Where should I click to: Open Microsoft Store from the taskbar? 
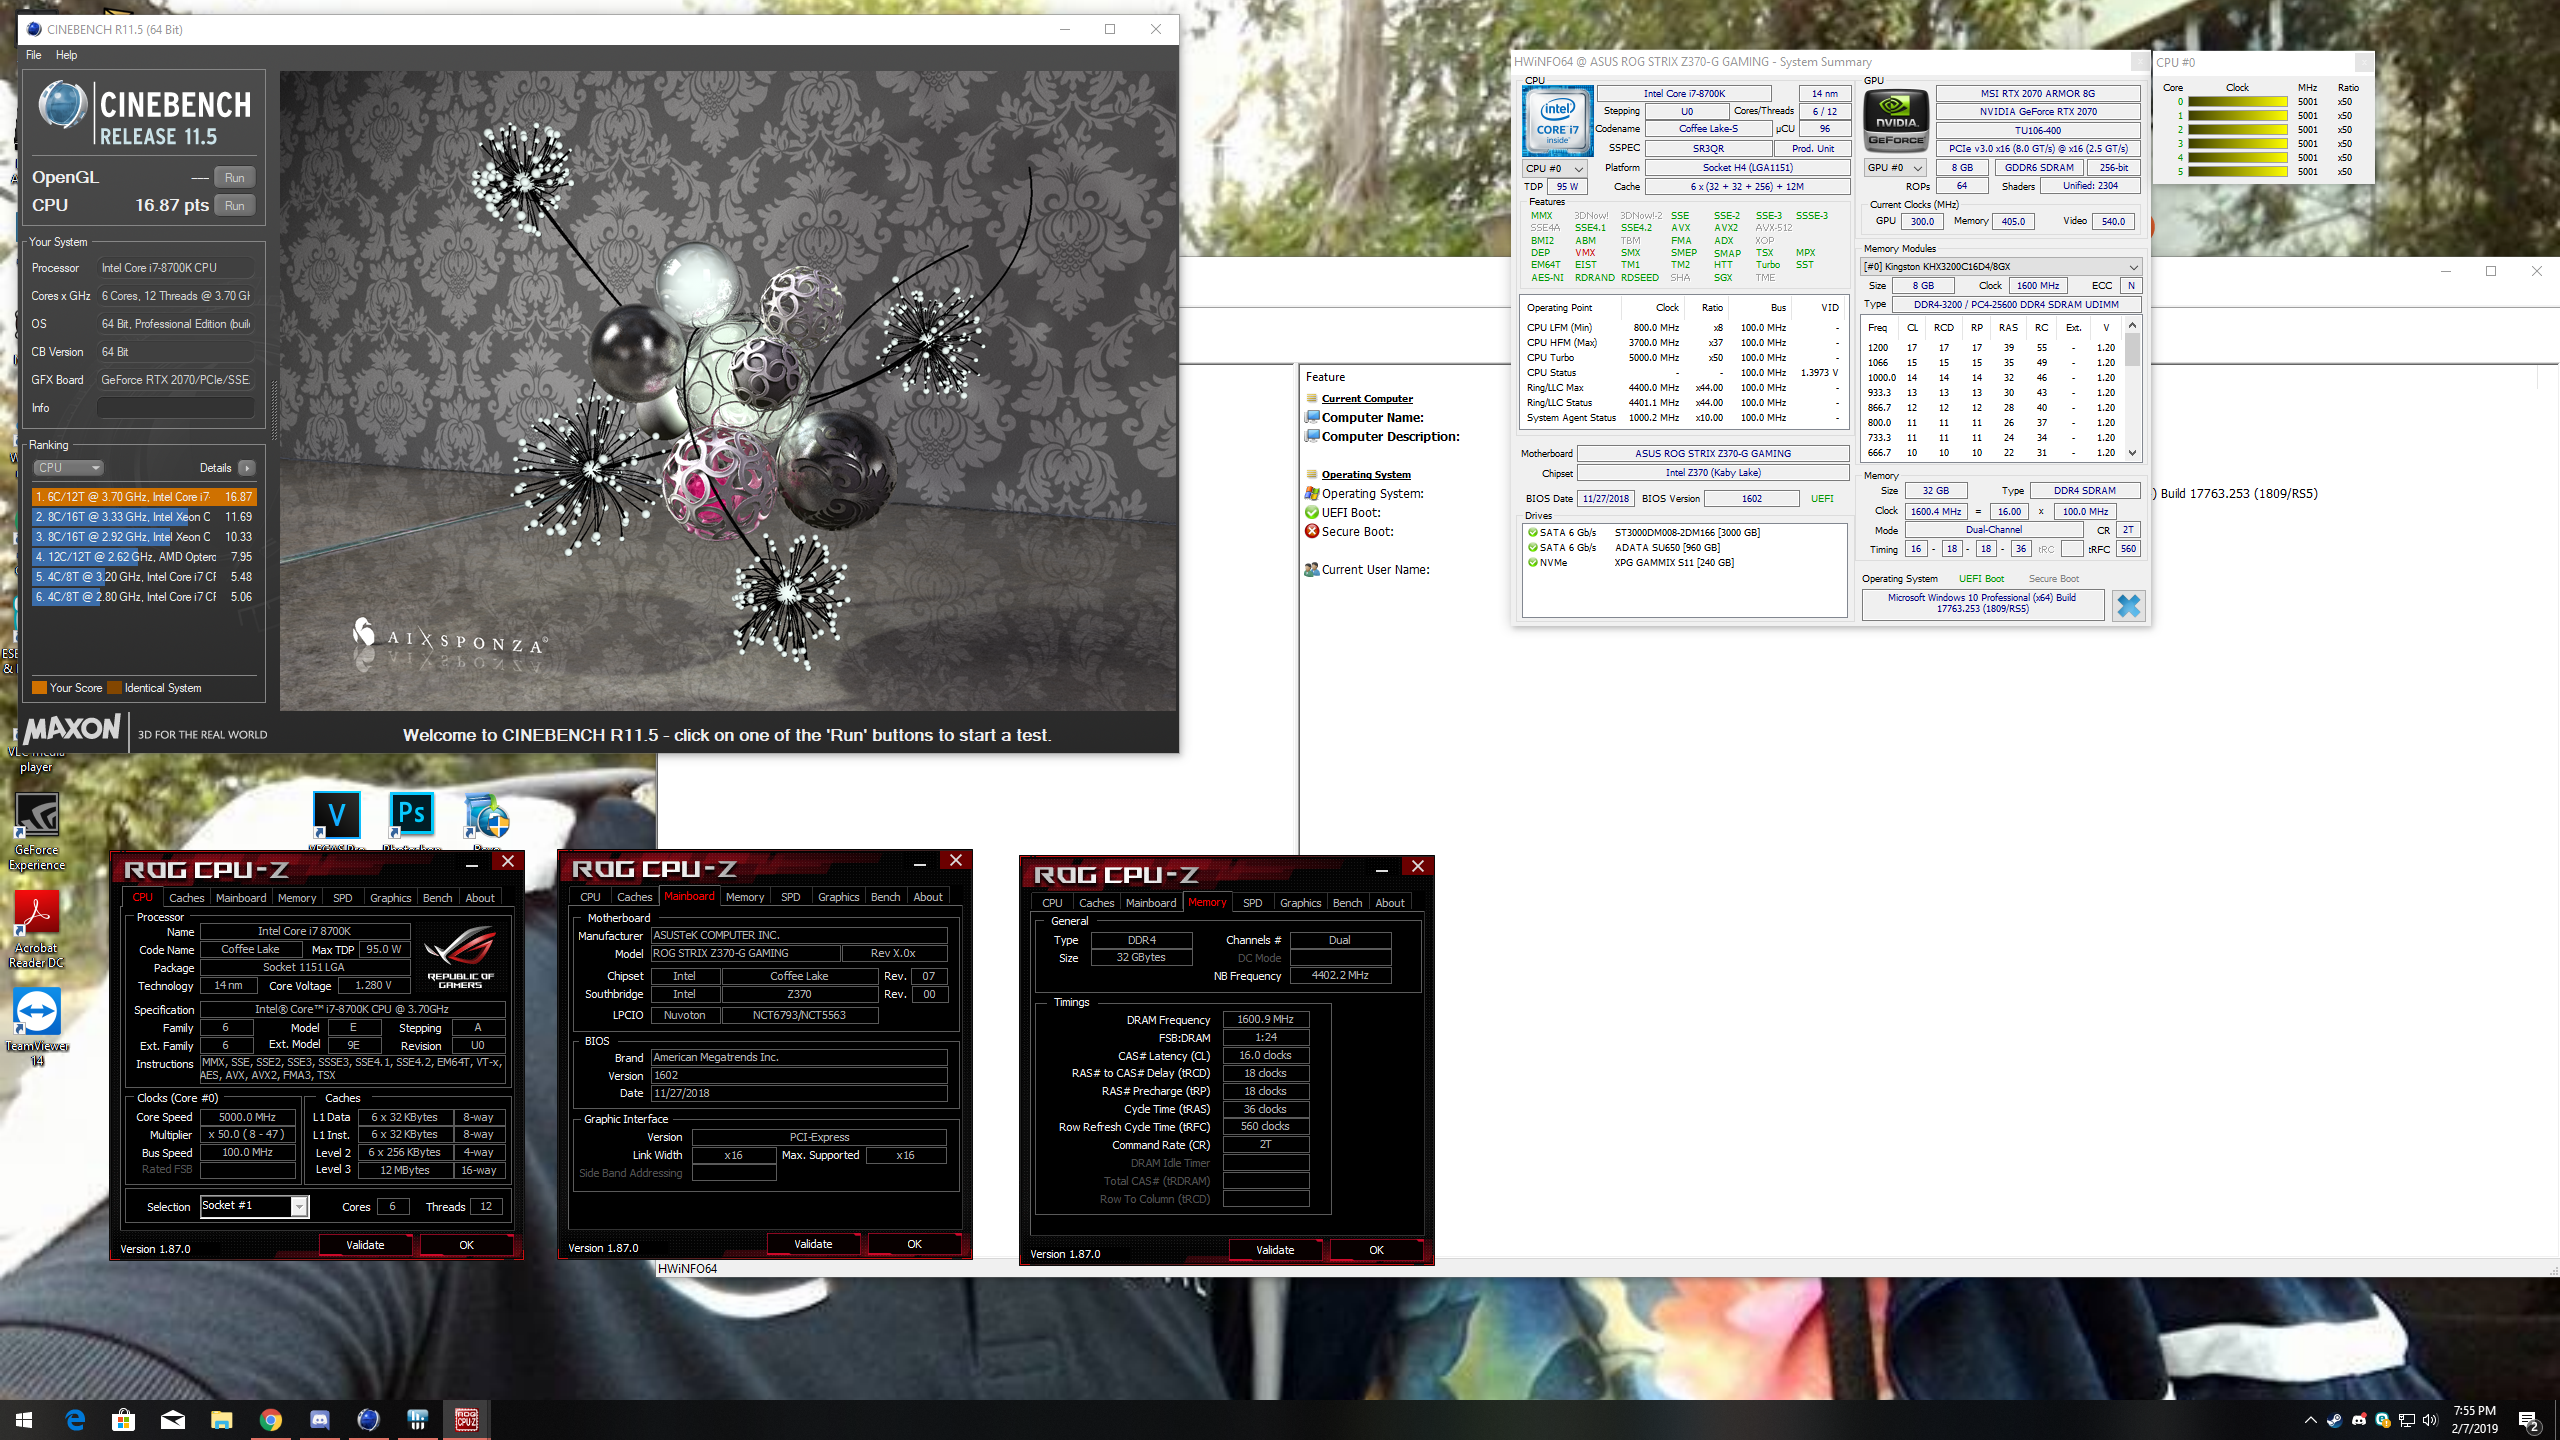tap(123, 1419)
